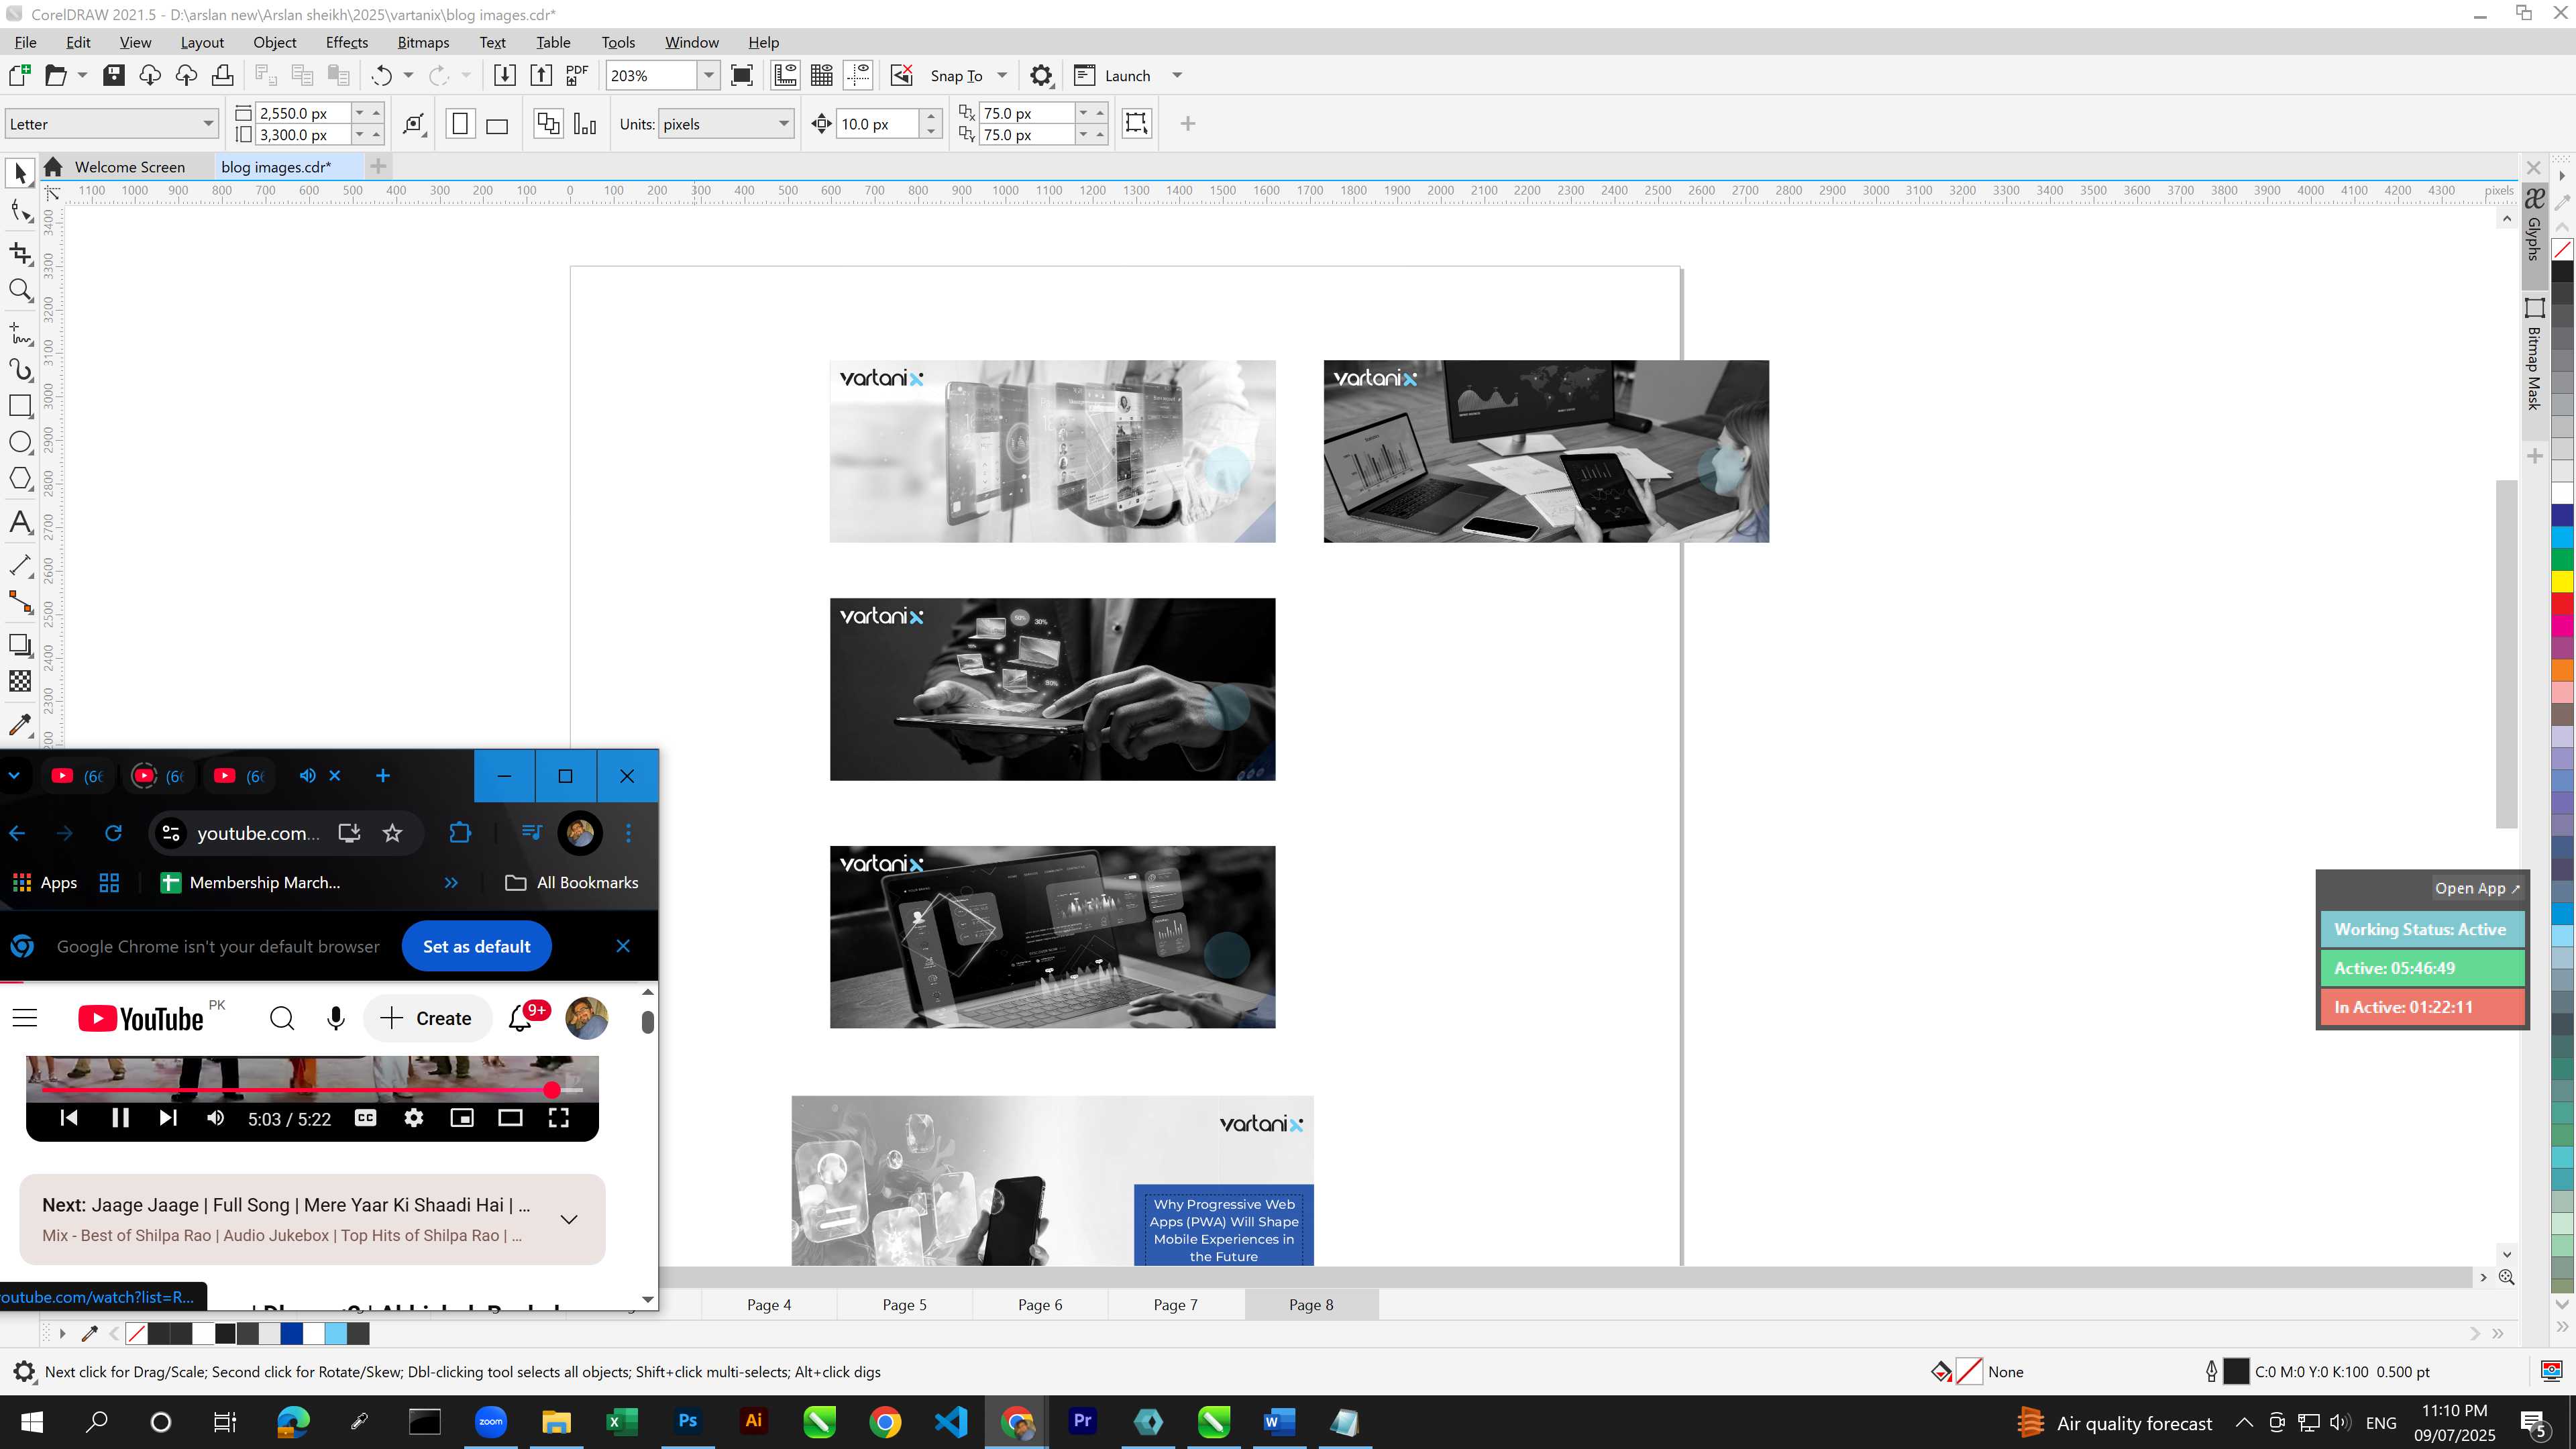Viewport: 2576px width, 1449px height.
Task: Select the Text tool
Action: [20, 522]
